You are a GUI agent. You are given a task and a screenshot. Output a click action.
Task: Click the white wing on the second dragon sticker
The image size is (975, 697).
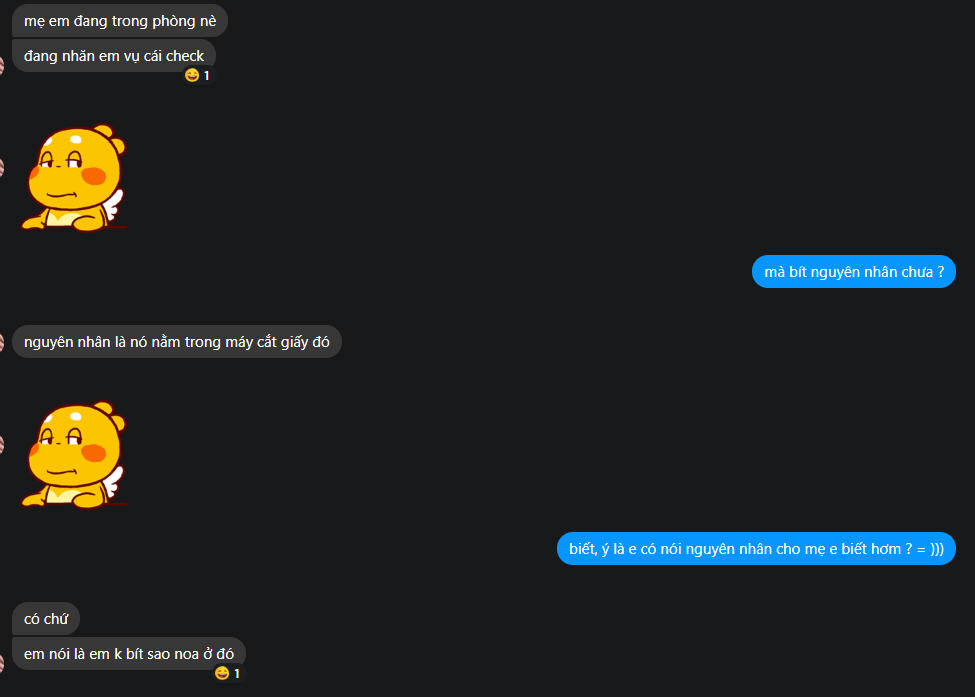[x=114, y=482]
